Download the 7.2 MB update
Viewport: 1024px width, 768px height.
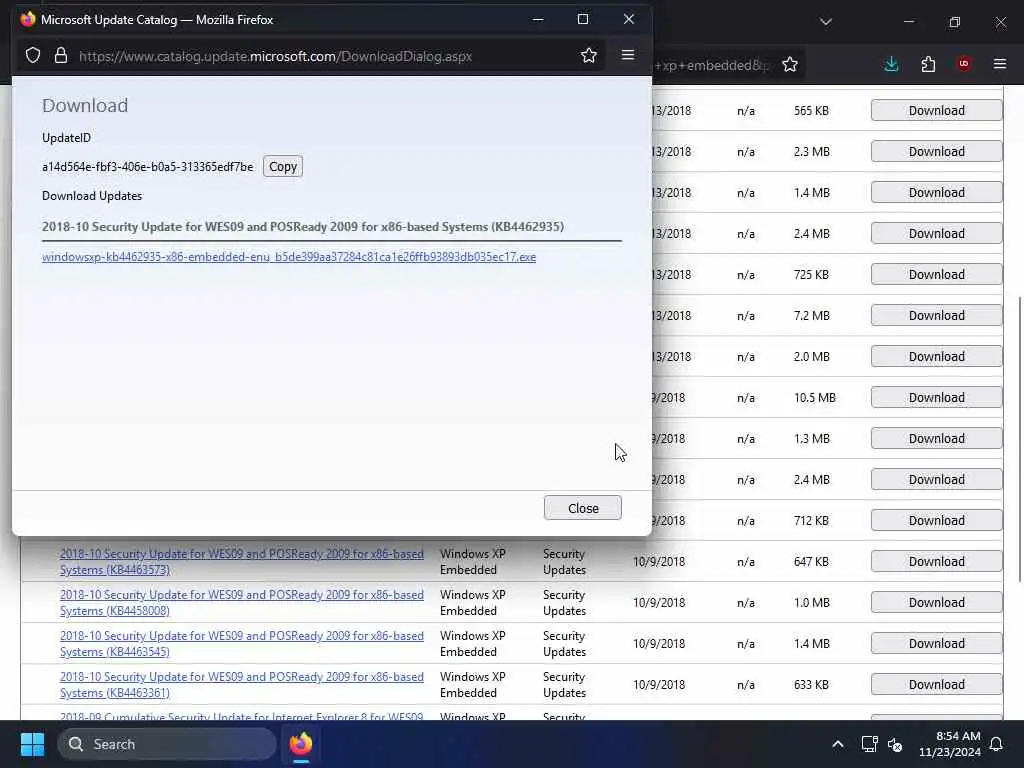[x=936, y=315]
